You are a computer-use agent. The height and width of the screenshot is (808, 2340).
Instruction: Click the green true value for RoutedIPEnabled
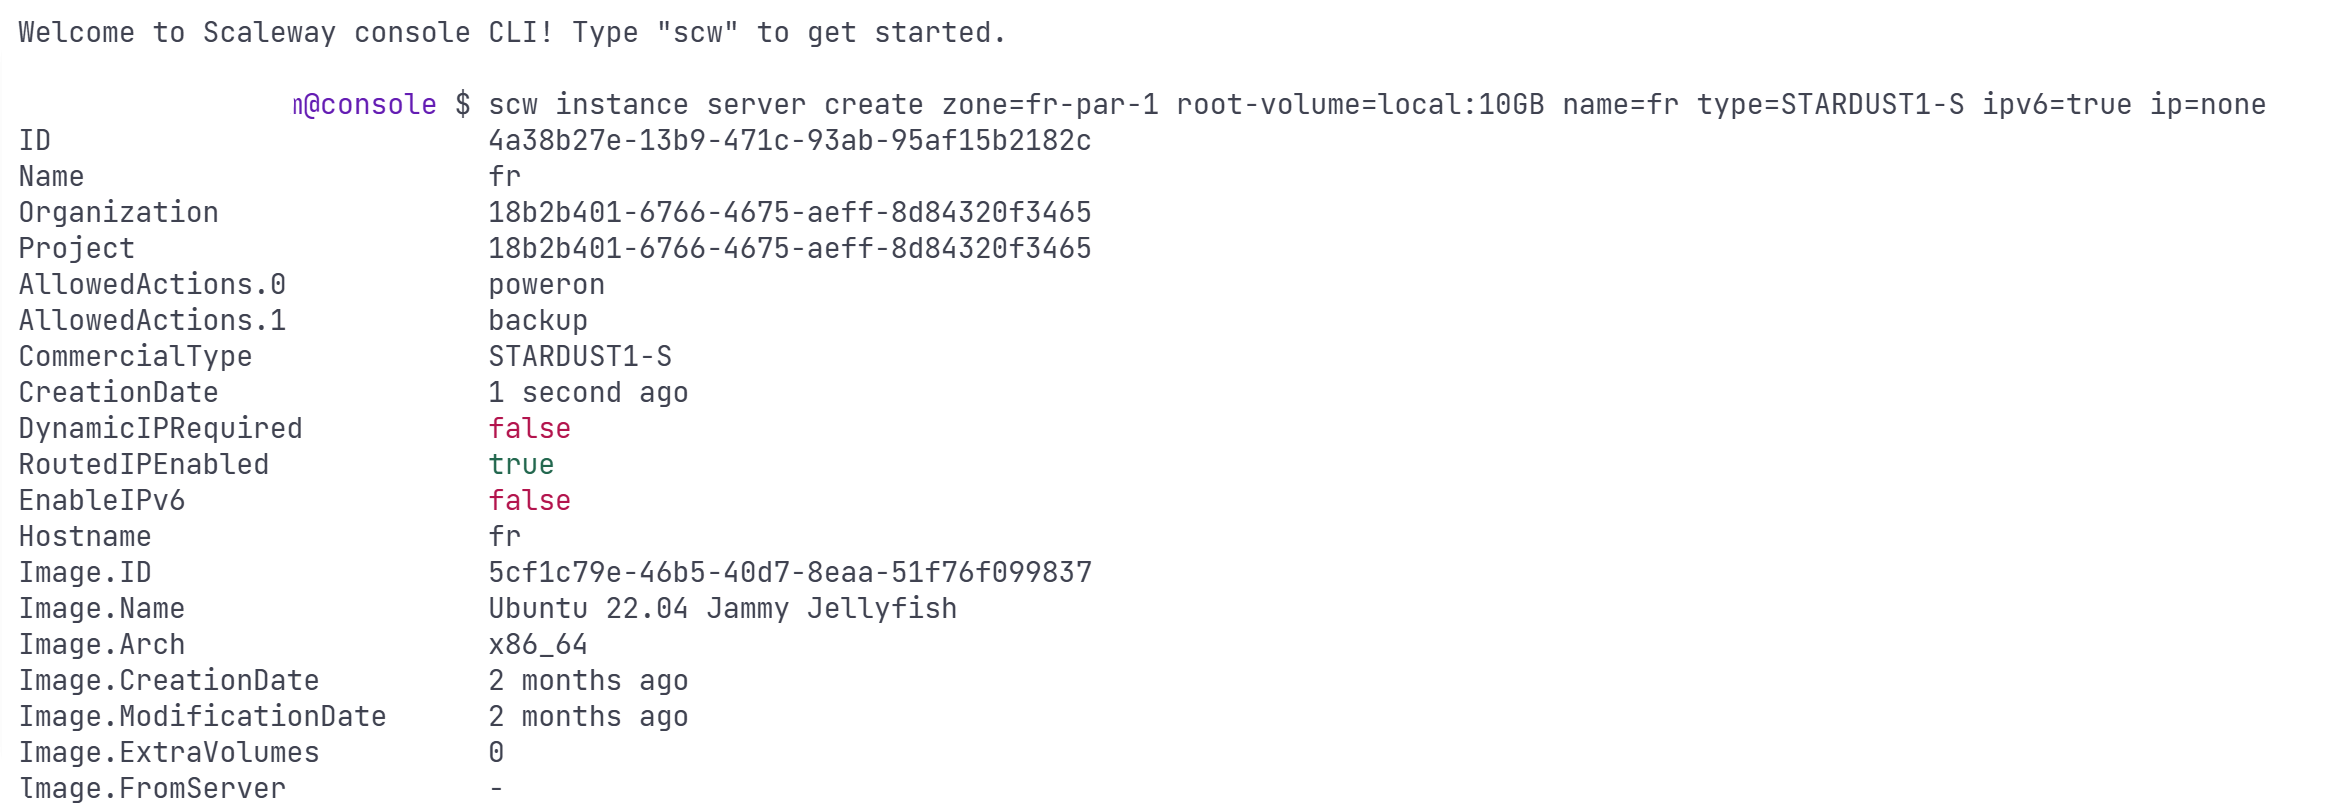[521, 465]
